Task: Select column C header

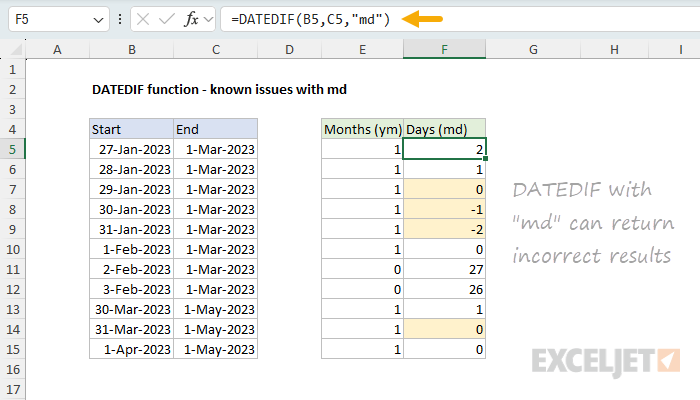Action: (x=216, y=50)
